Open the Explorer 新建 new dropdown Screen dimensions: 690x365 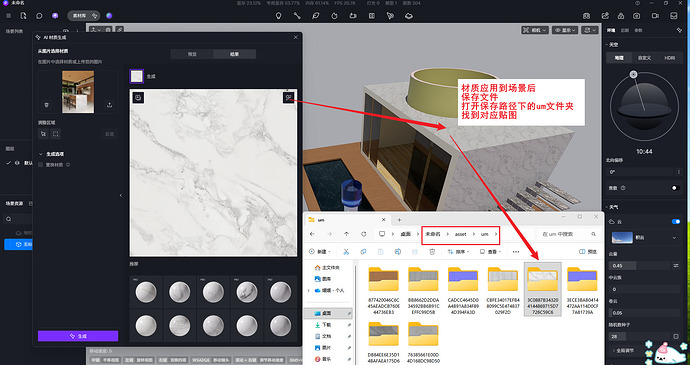point(320,252)
